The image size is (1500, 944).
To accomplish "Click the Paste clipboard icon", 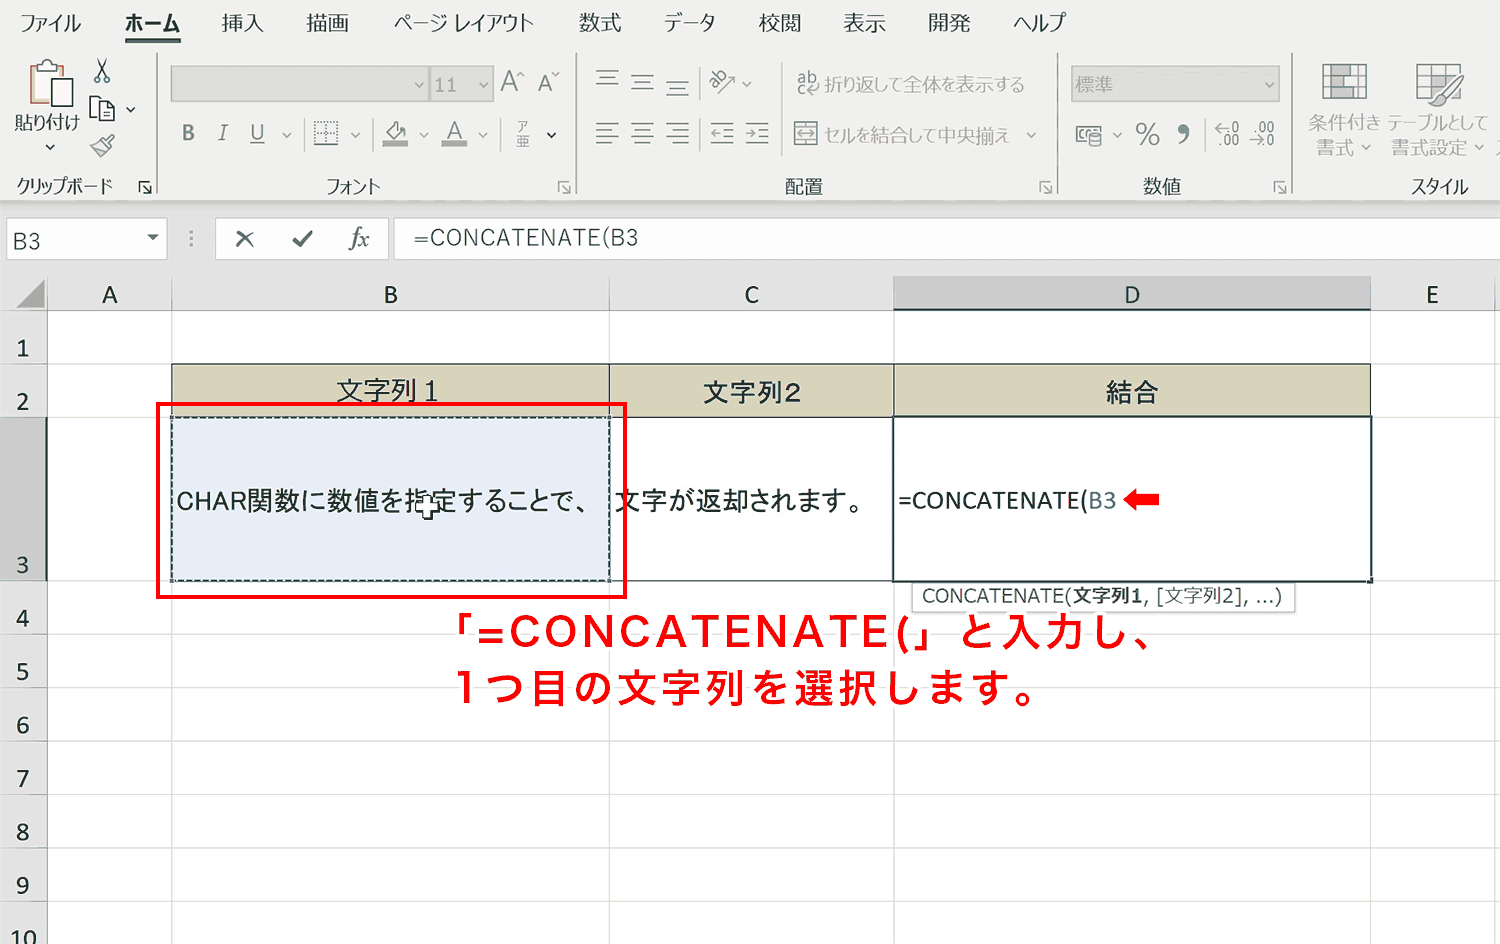I will coord(50,83).
